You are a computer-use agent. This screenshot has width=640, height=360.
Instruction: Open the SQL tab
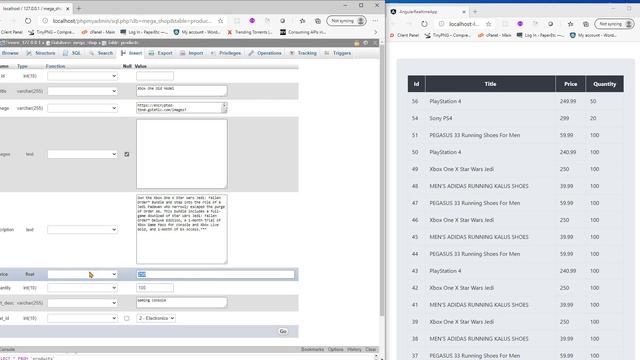72,53
